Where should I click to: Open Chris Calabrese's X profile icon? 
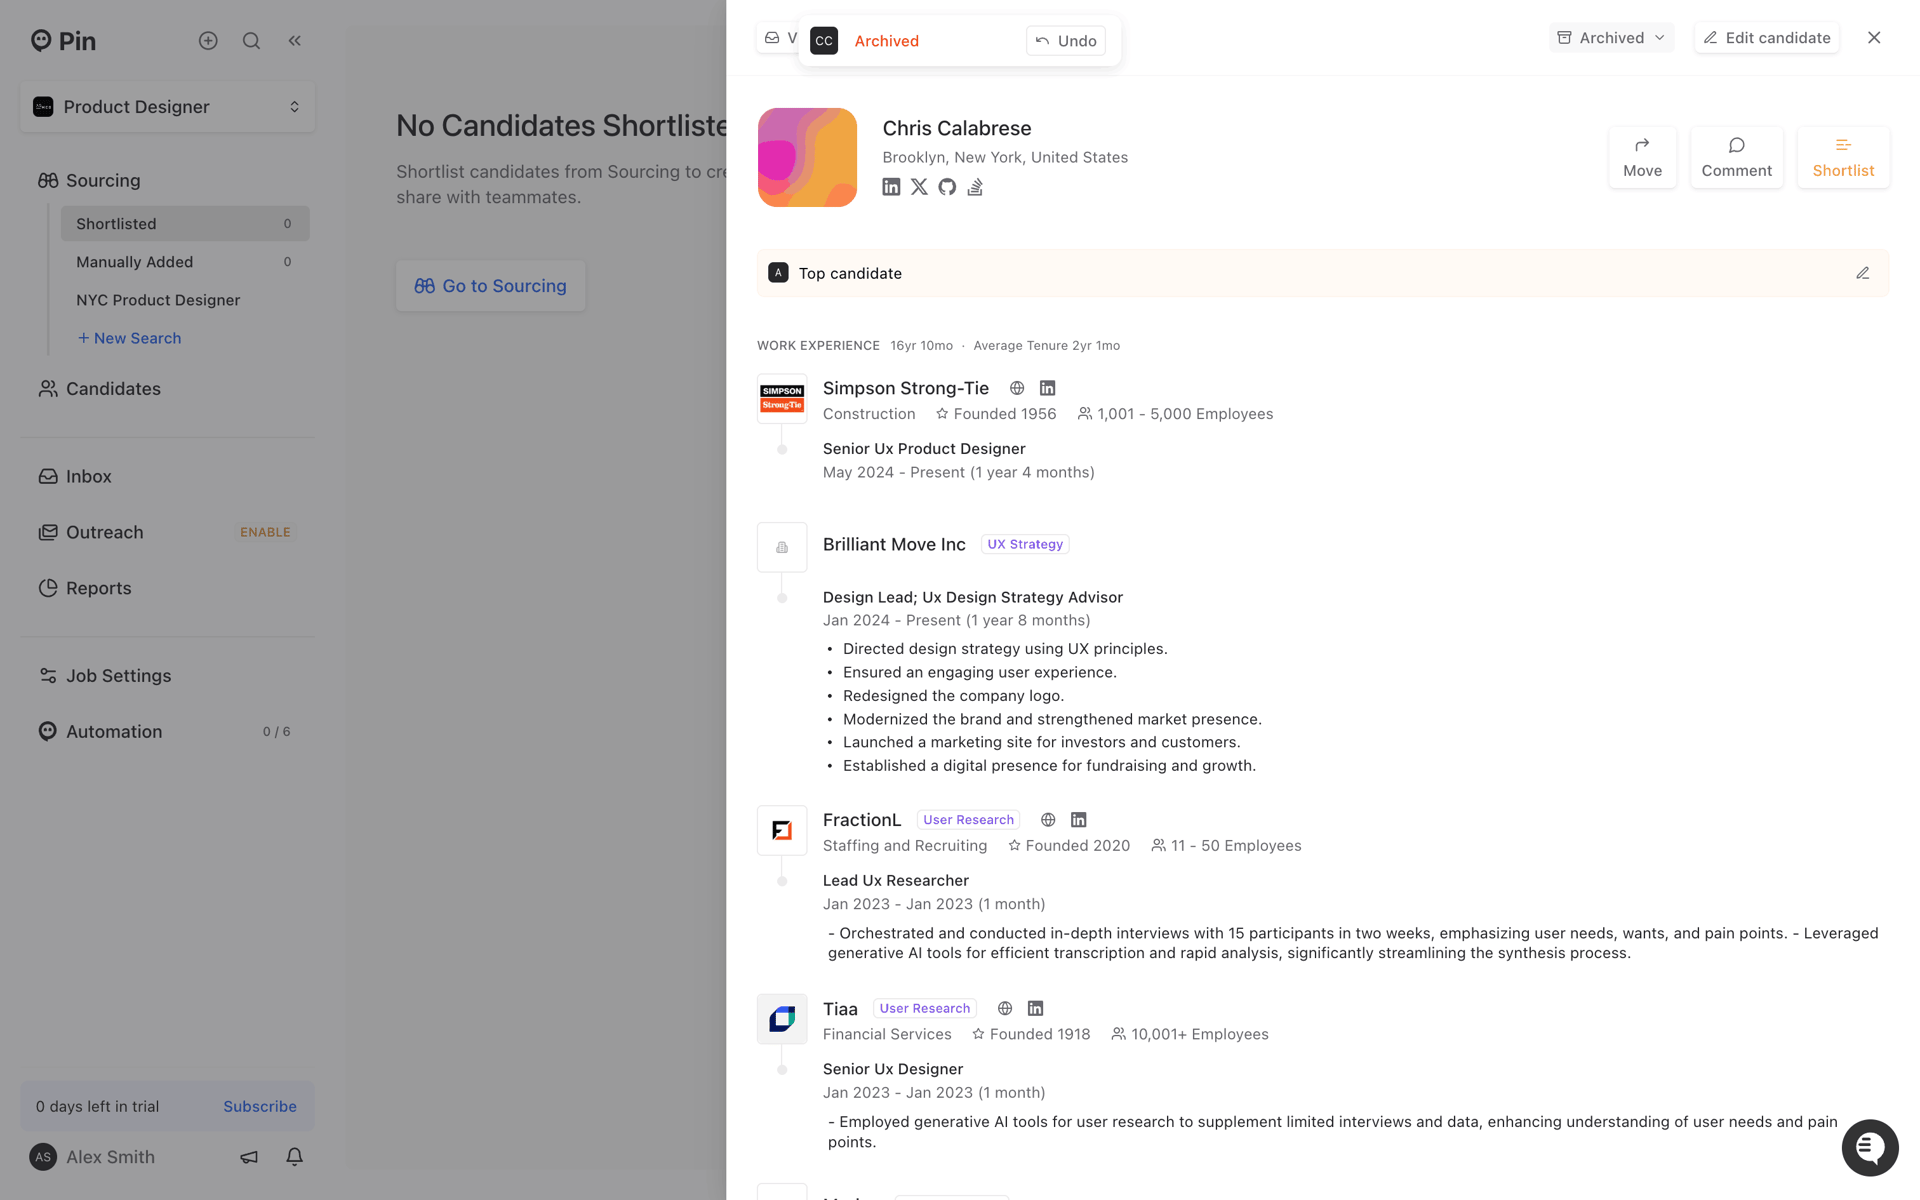(919, 187)
